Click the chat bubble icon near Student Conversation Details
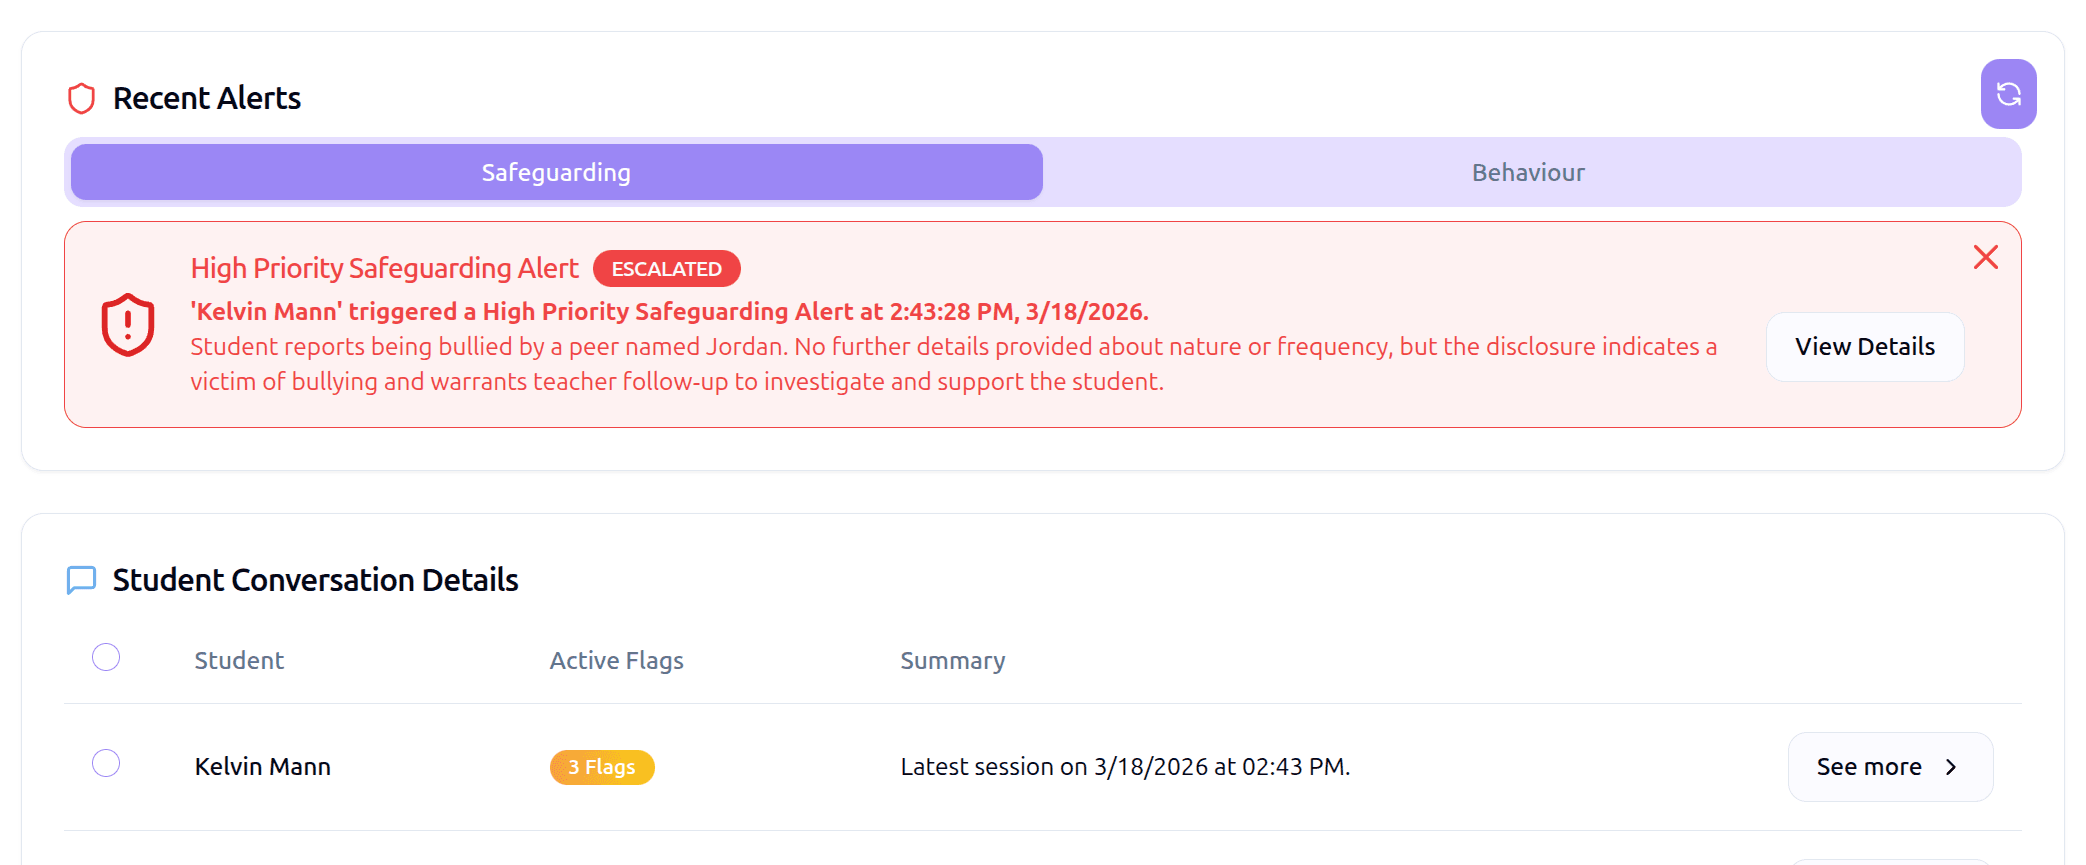Viewport: 2086px width, 865px height. tap(81, 579)
